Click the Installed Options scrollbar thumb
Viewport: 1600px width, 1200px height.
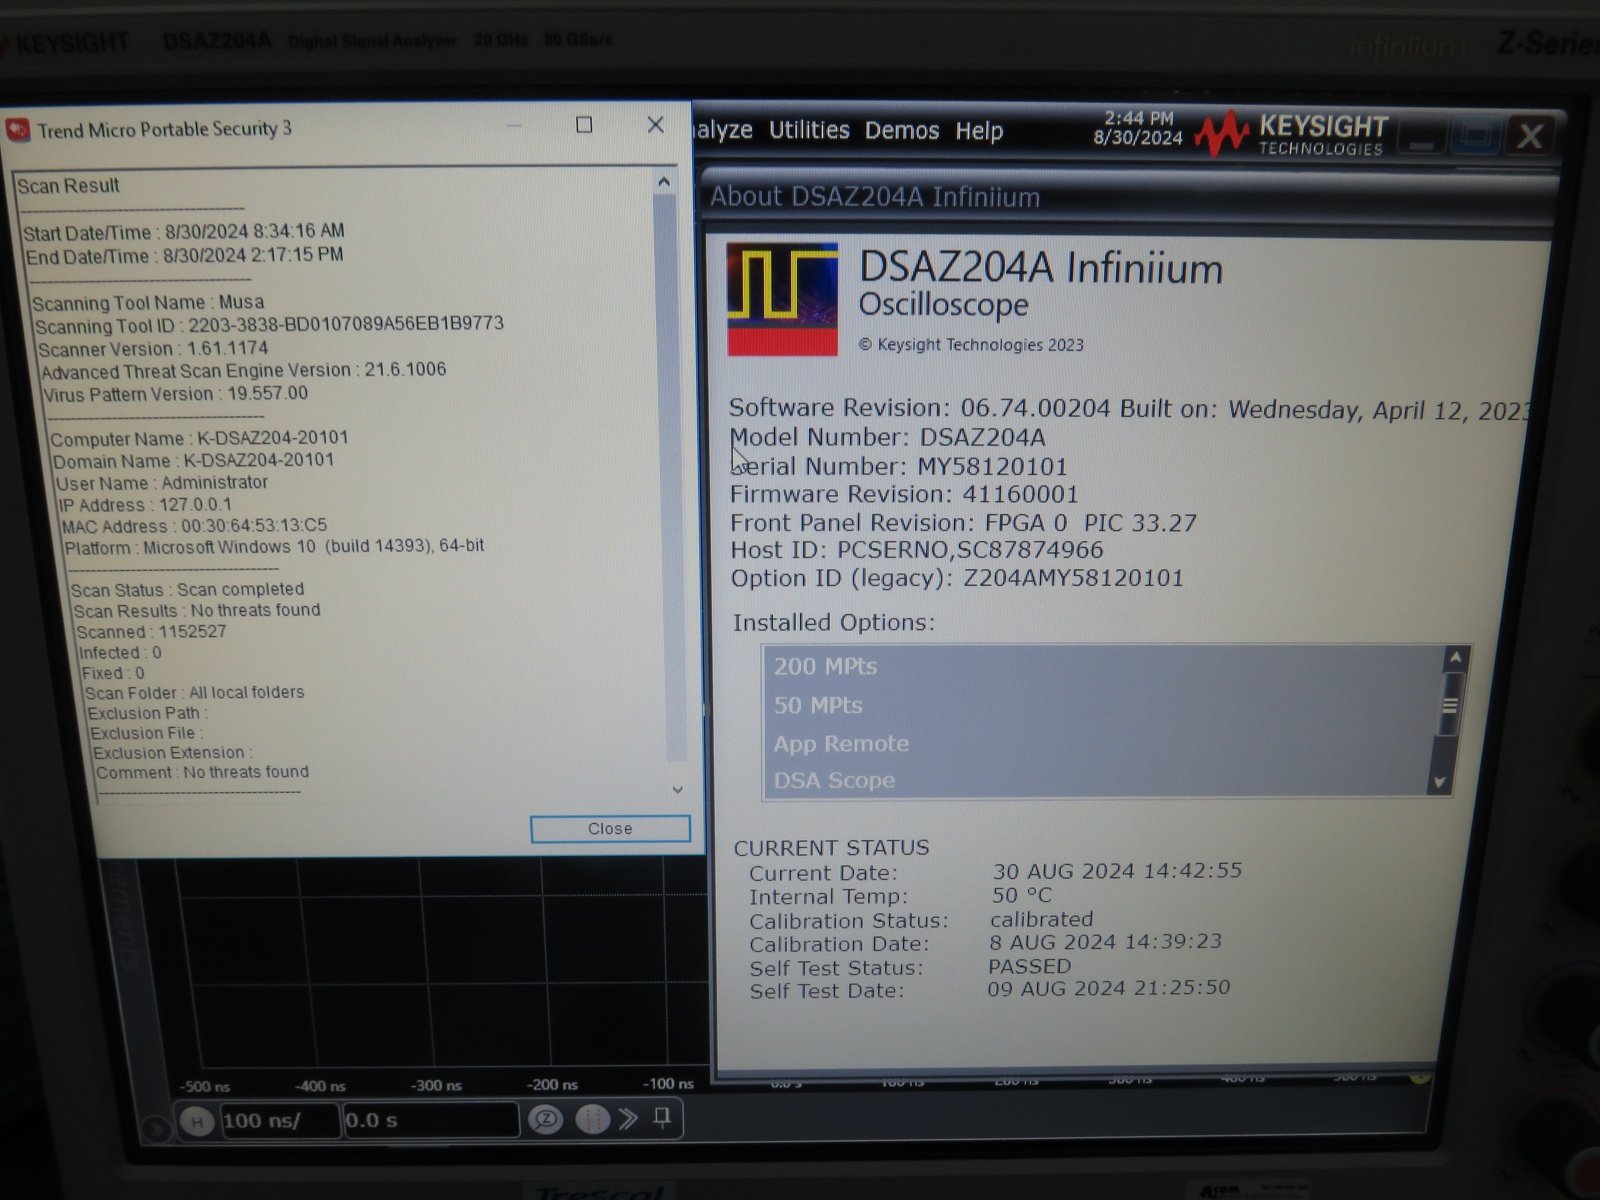(x=1449, y=705)
